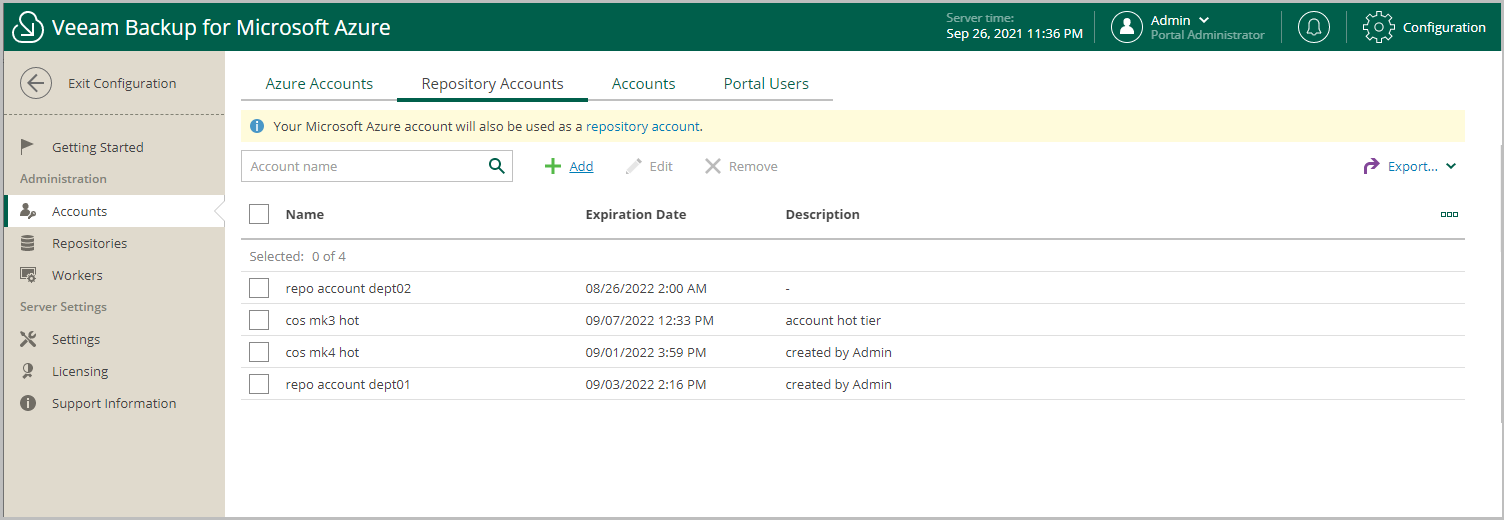1504x520 pixels.
Task: Open the Accounts tab at top
Action: point(643,84)
